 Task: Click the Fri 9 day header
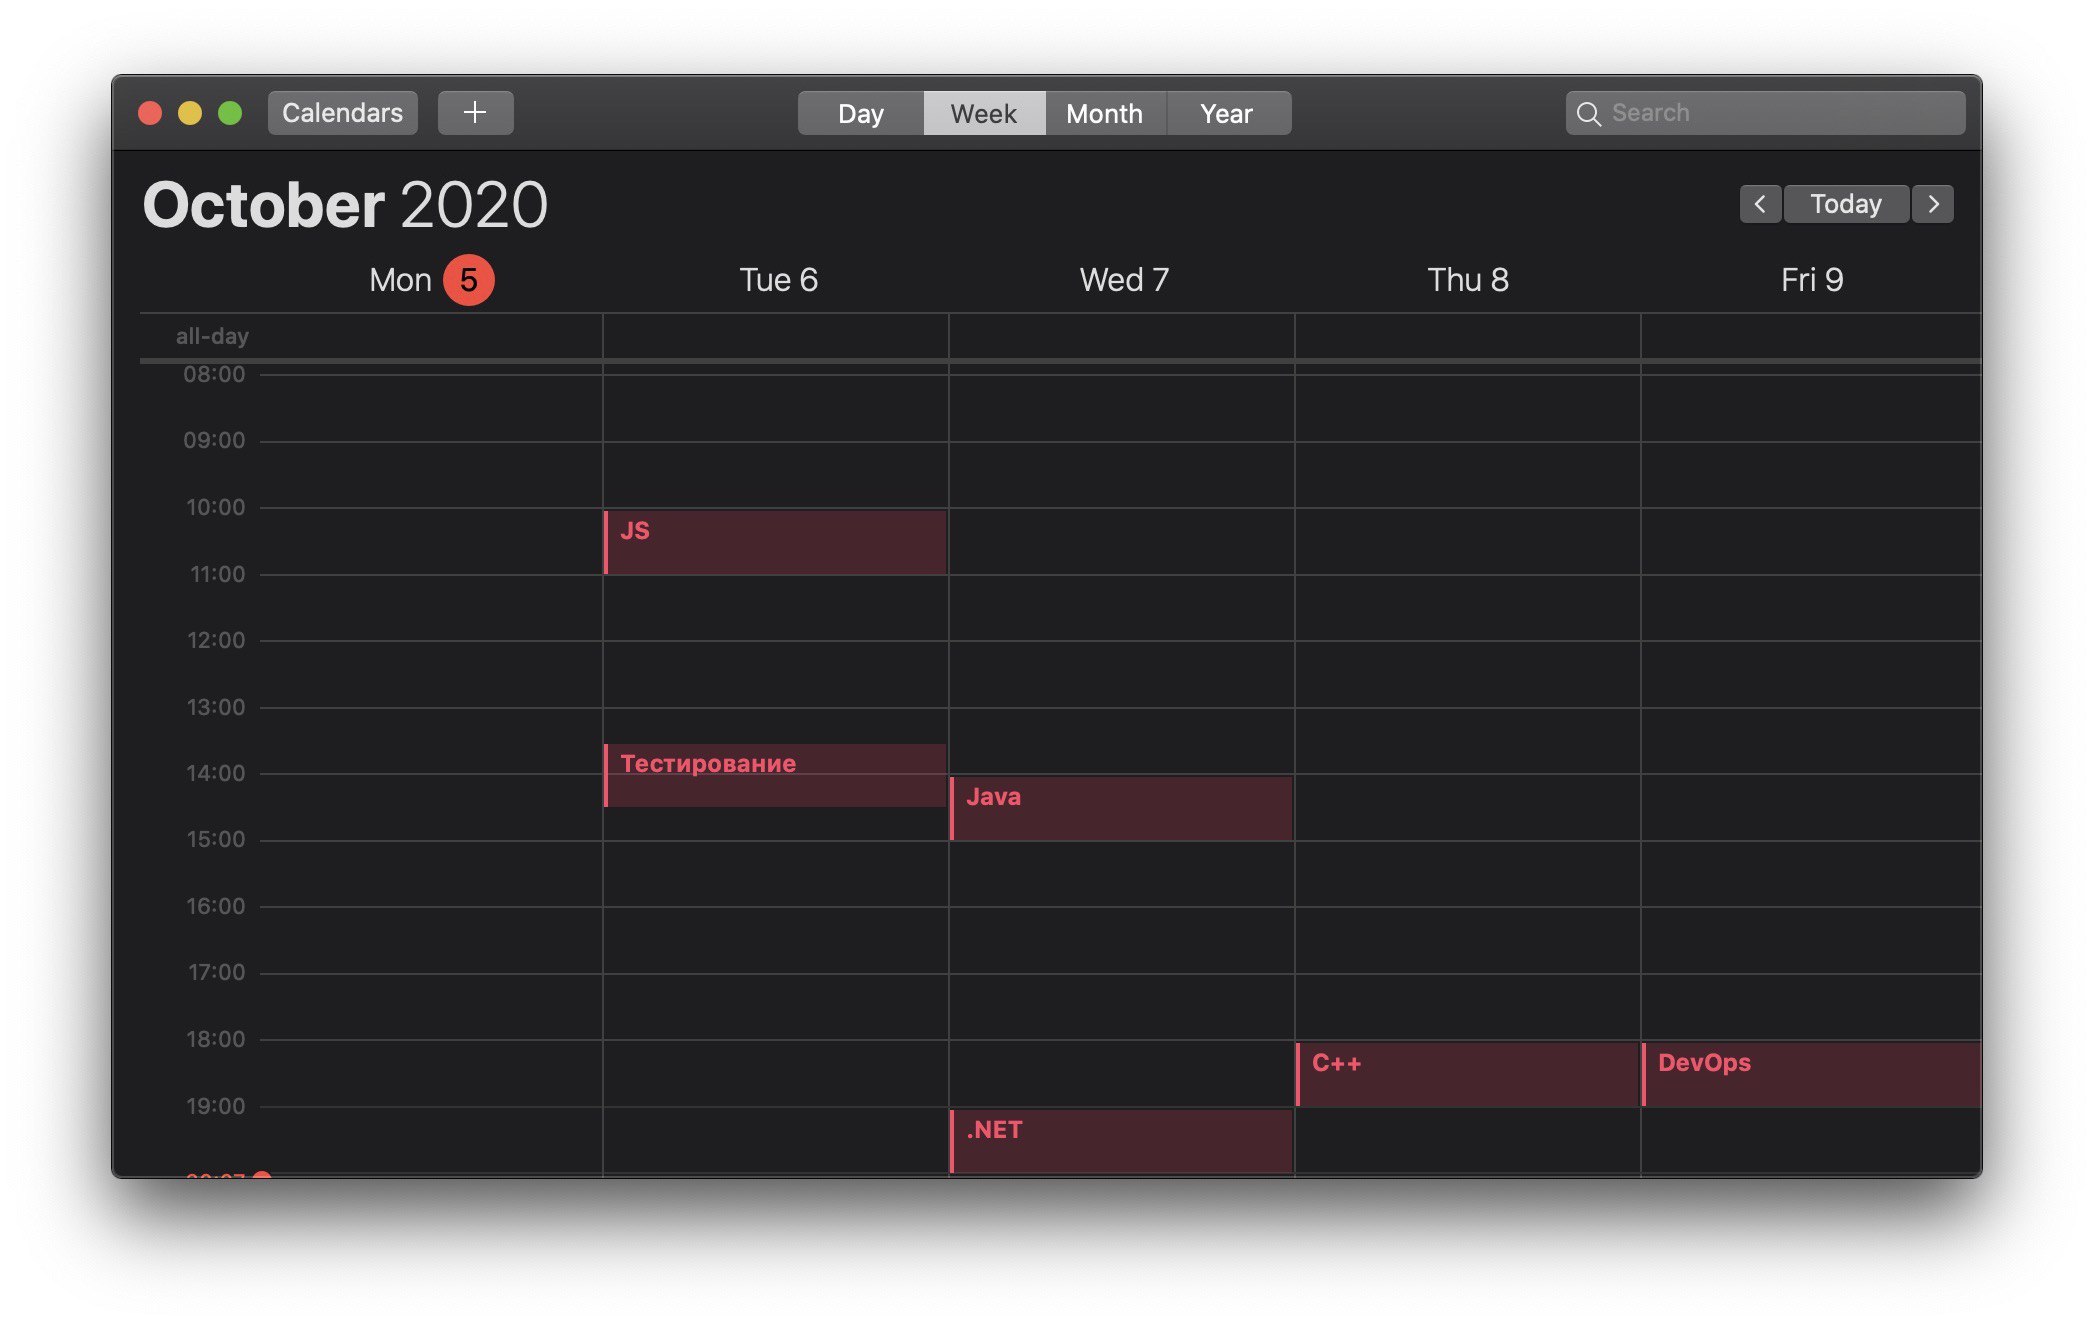point(1812,280)
